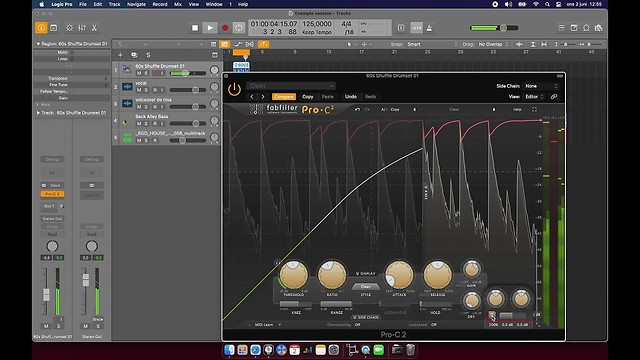Image resolution: width=640 pixels, height=360 pixels.
Task: Toggle the Inspector button in Logic toolbar
Action: pos(41,28)
